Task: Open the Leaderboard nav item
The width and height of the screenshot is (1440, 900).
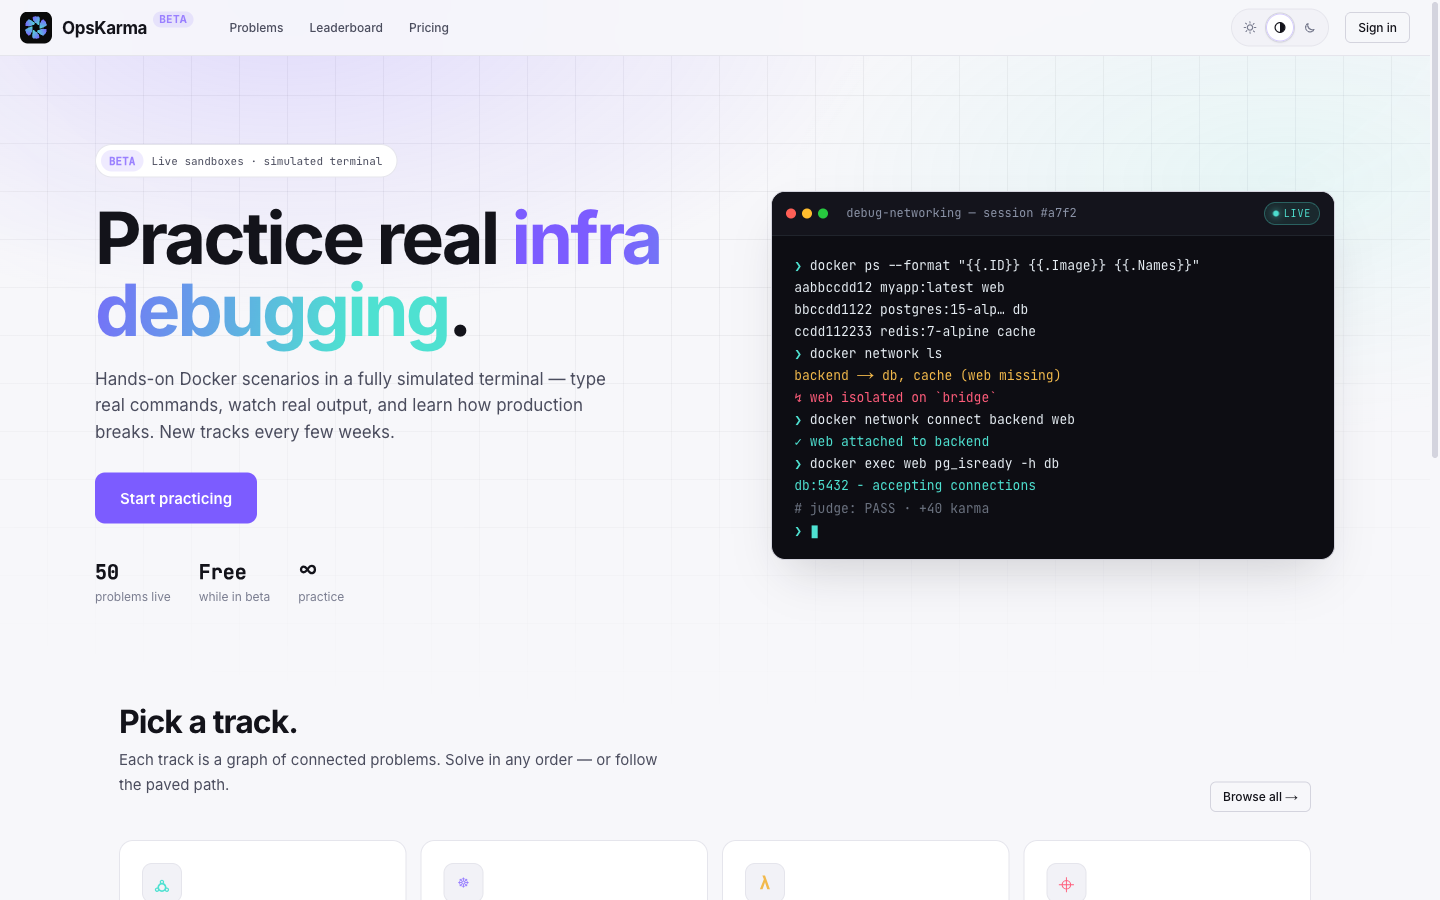Action: point(346,28)
